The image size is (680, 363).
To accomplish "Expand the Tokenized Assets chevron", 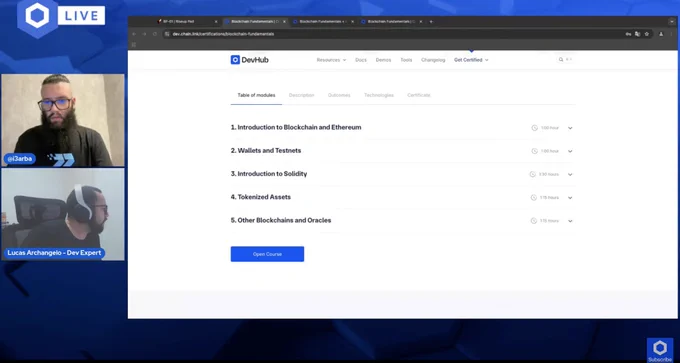I will coord(570,197).
